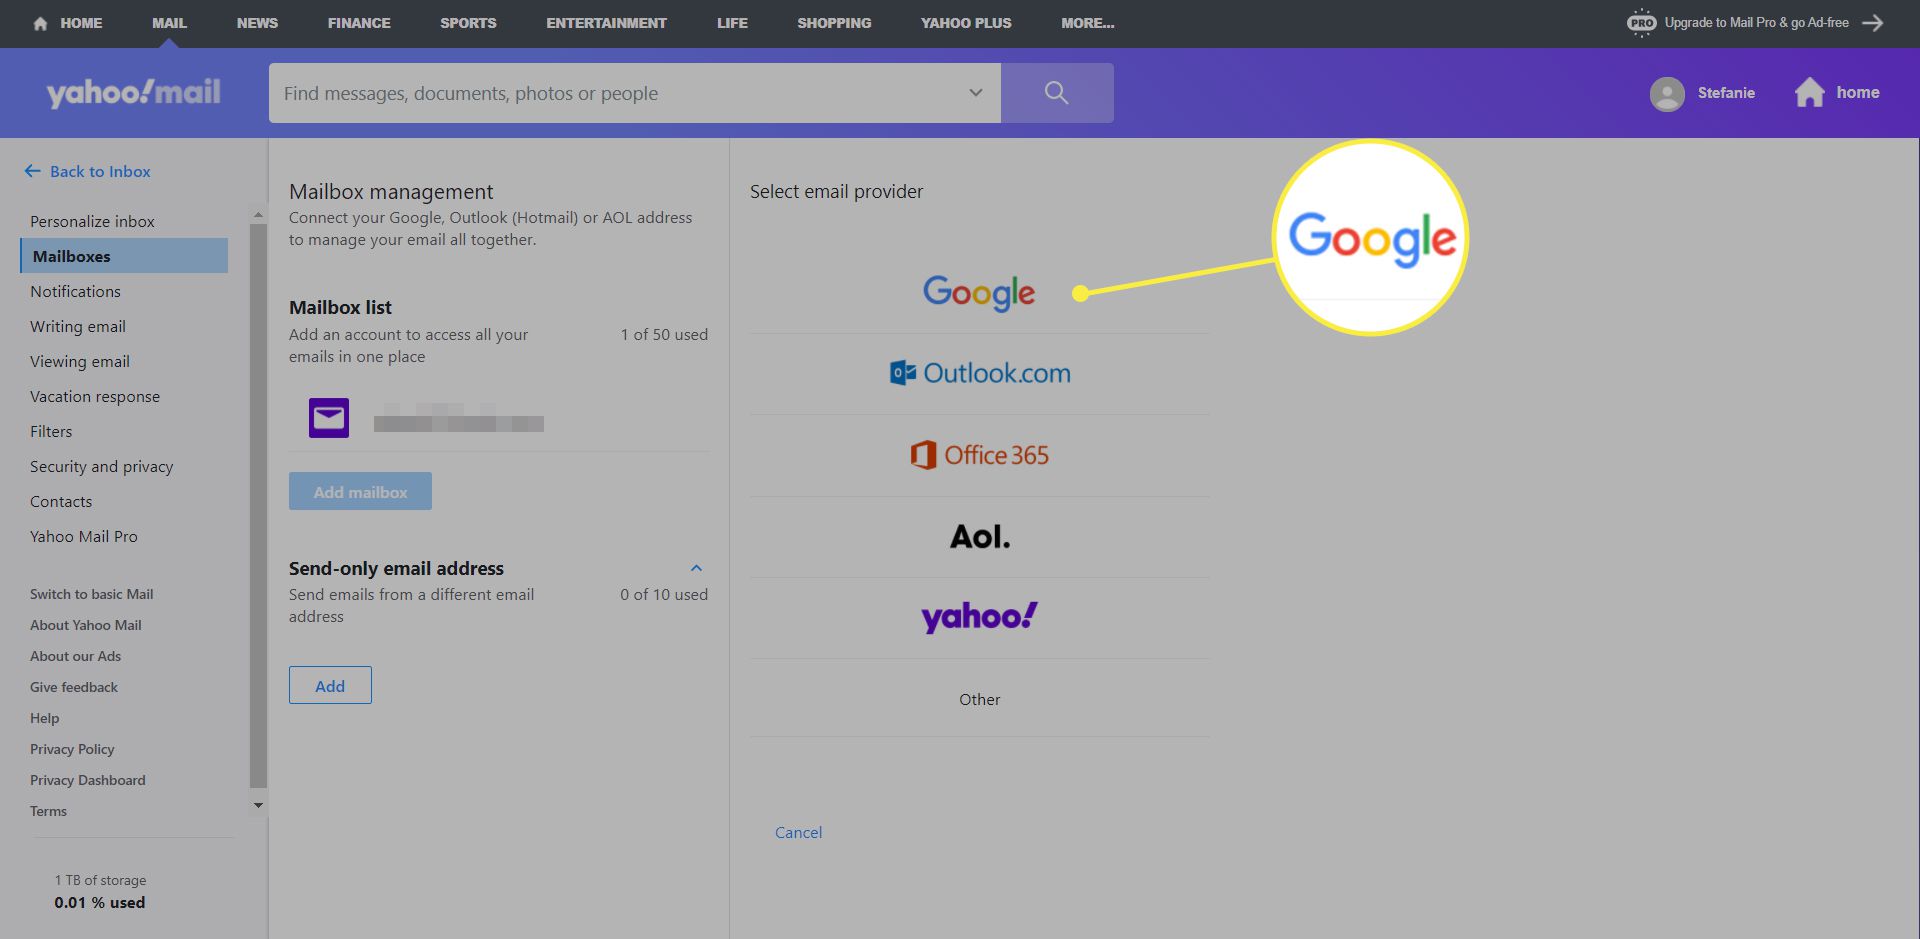1920x939 pixels.
Task: Click Upgrade to Mail Pro & go Ad-free
Action: (1756, 22)
